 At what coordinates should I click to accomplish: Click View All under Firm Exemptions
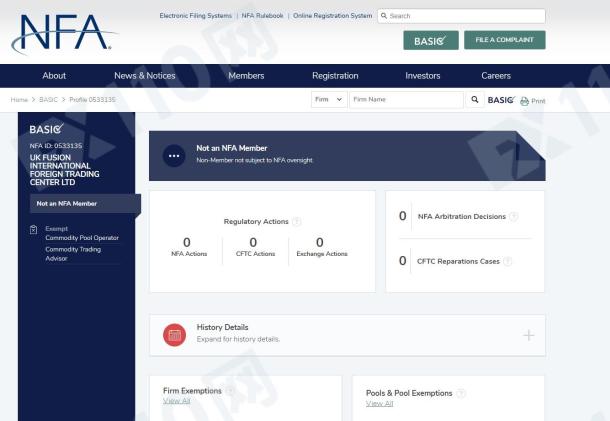pyautogui.click(x=177, y=401)
